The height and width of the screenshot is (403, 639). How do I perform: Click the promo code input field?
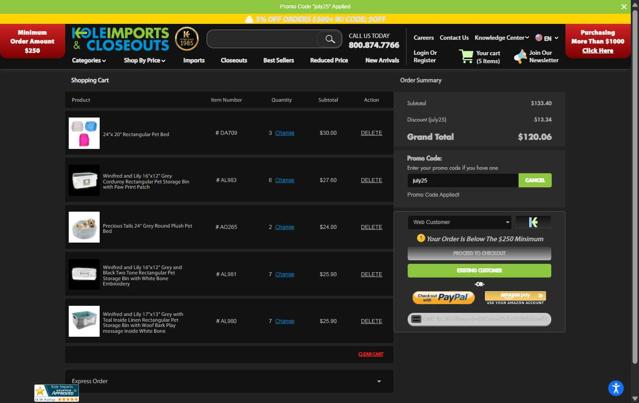coord(463,180)
